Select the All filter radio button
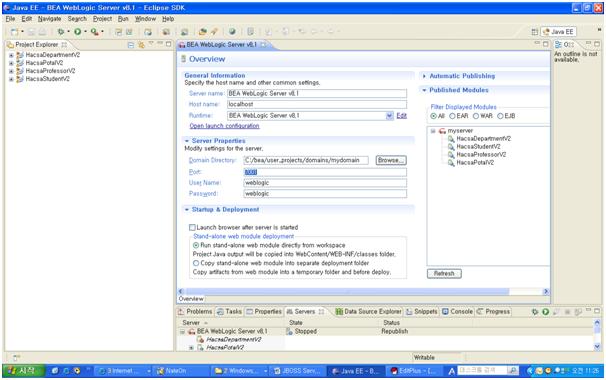The height and width of the screenshot is (380, 606). (433, 116)
